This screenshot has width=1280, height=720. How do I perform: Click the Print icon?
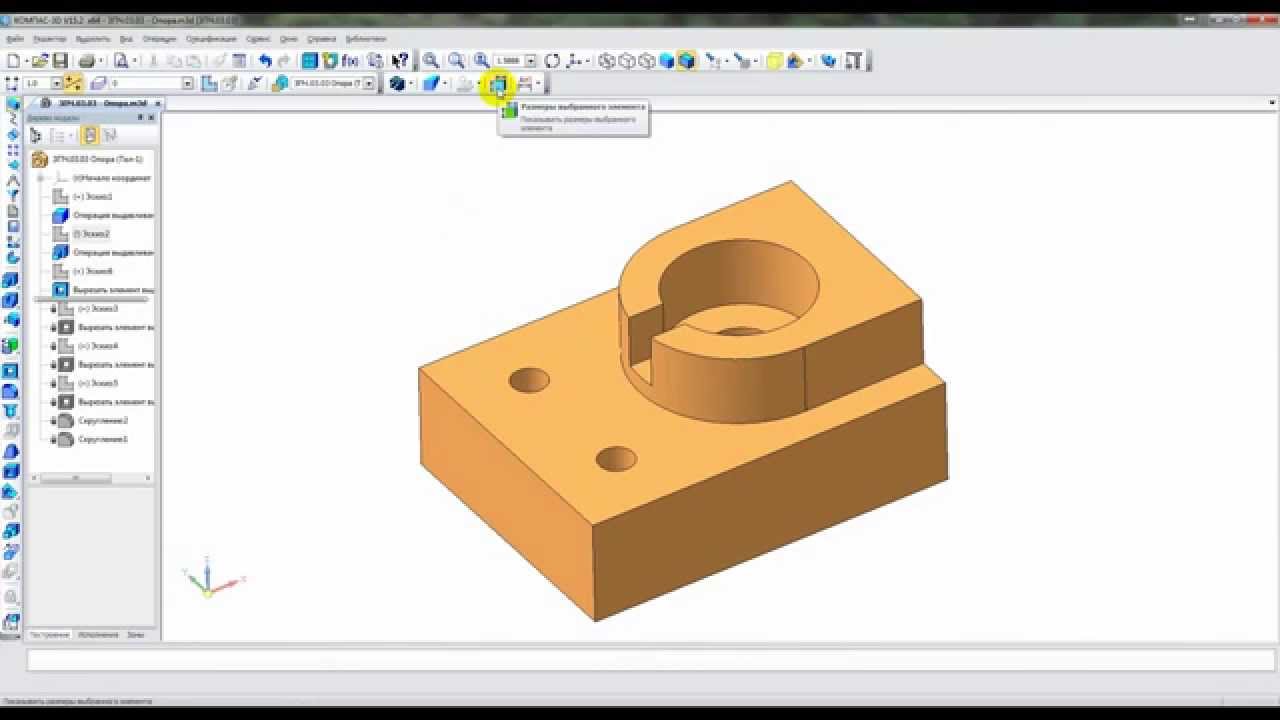pos(87,61)
